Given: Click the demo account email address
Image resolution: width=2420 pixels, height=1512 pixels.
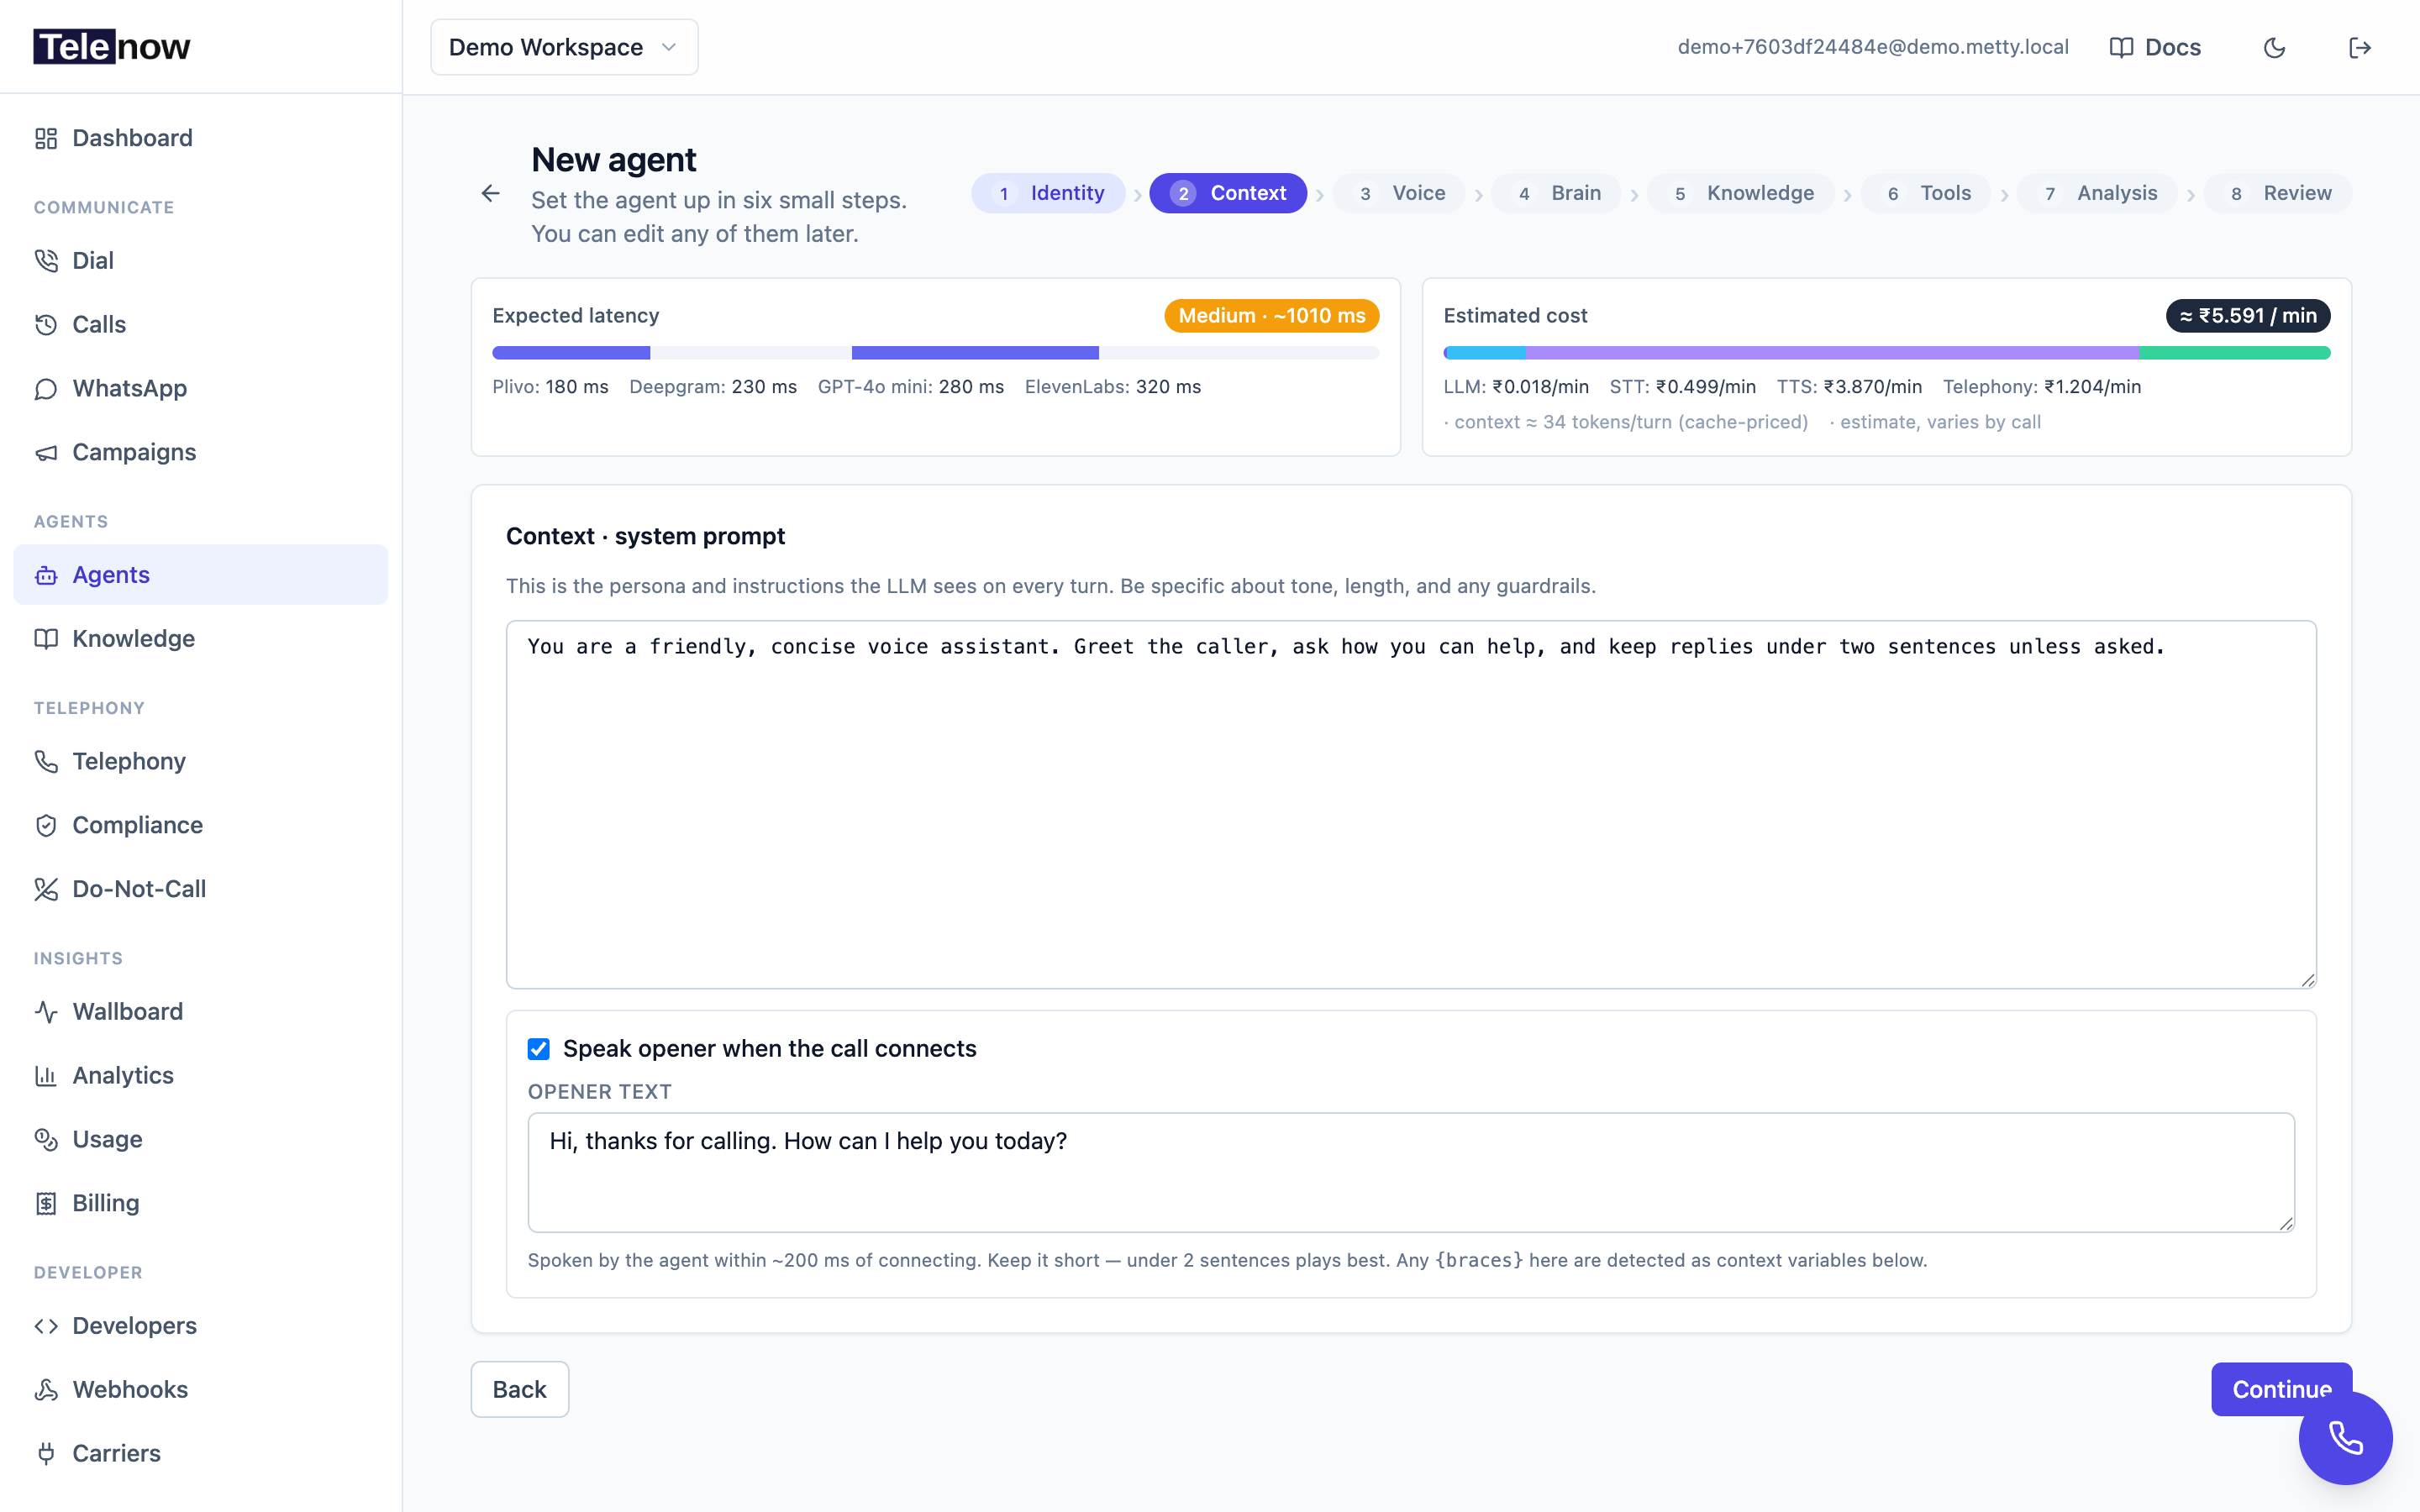Looking at the screenshot, I should (x=1873, y=48).
